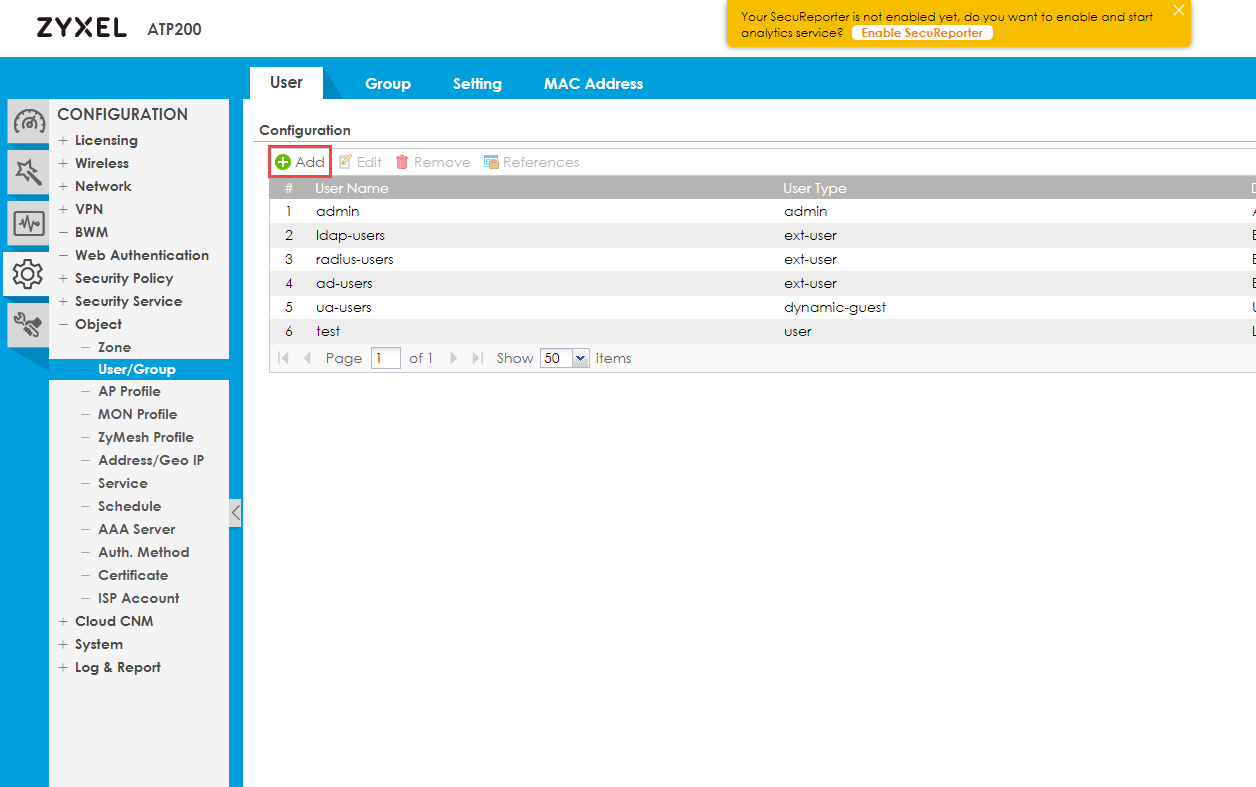Select the Configuration gear icon
Image resolution: width=1256 pixels, height=787 pixels.
point(28,272)
